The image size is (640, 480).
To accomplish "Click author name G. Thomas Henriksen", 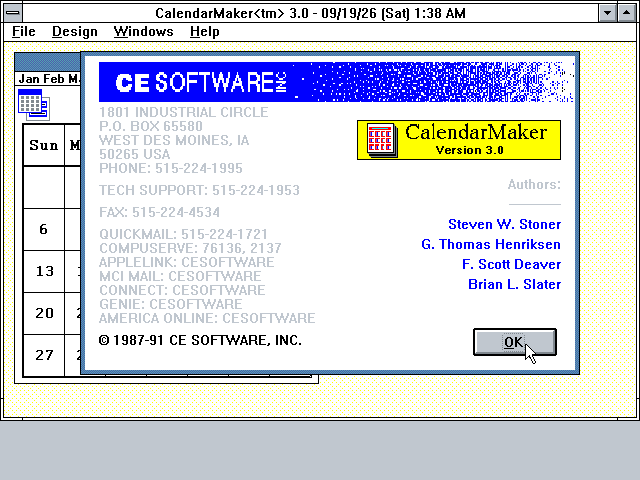I will (491, 244).
